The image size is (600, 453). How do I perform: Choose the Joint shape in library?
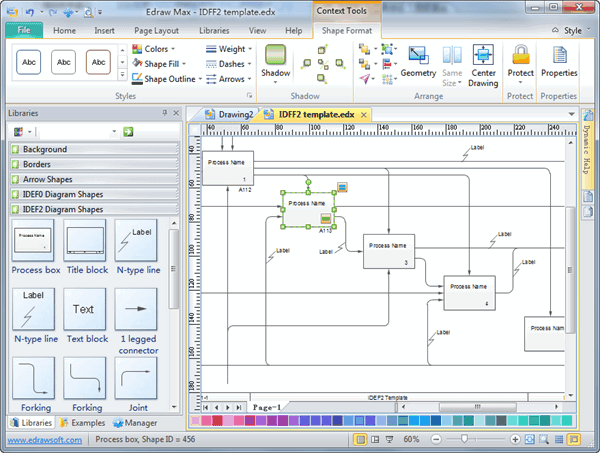click(x=136, y=384)
